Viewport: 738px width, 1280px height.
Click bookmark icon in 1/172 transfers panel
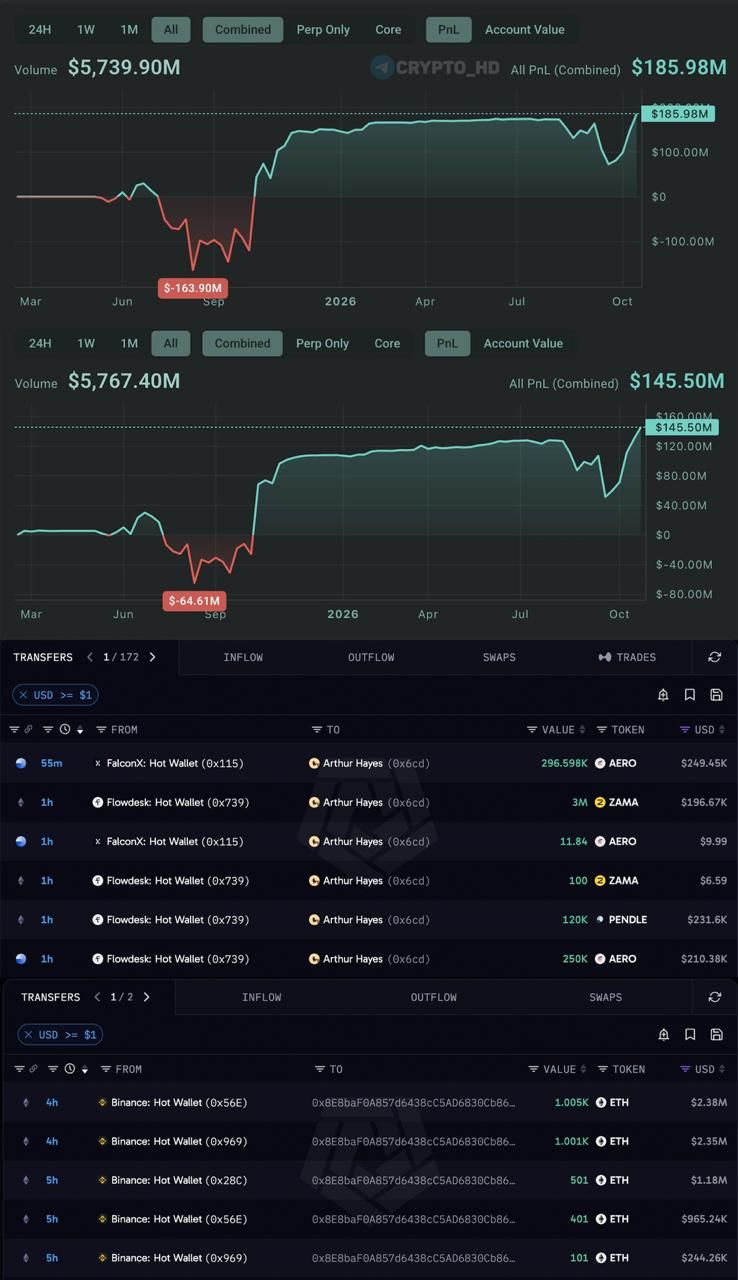tap(690, 695)
